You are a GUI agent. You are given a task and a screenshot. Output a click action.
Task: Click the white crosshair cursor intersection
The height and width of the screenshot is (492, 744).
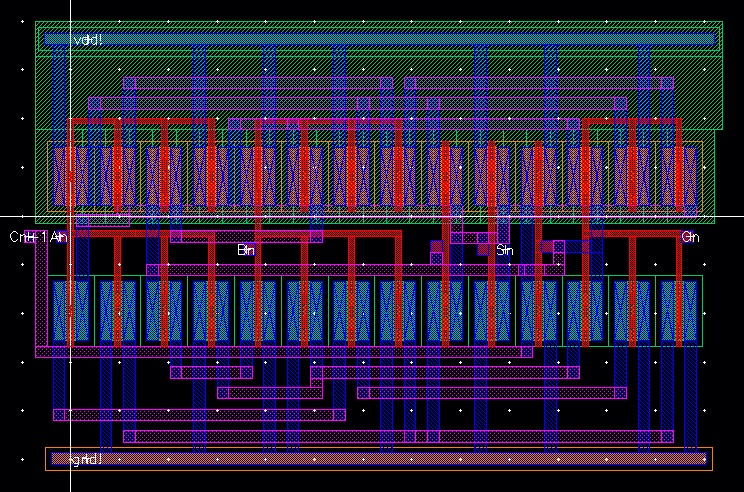click(71, 216)
